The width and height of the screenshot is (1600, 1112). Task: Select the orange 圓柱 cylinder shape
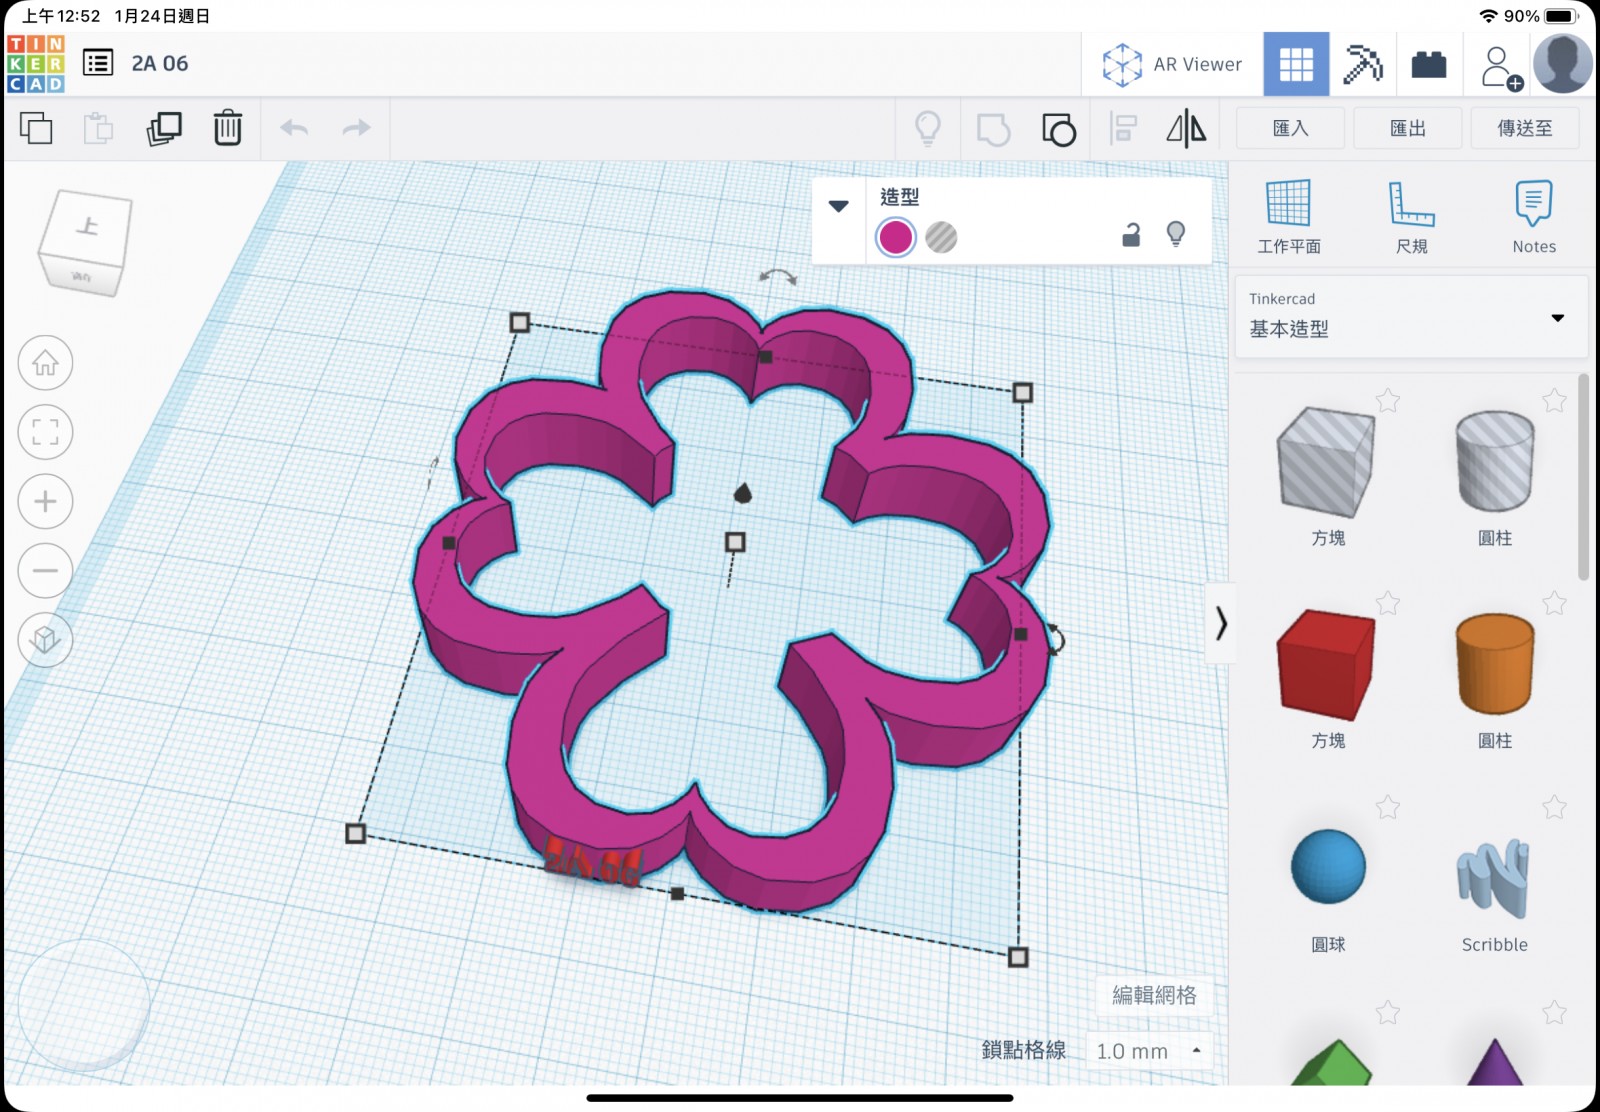tap(1495, 664)
